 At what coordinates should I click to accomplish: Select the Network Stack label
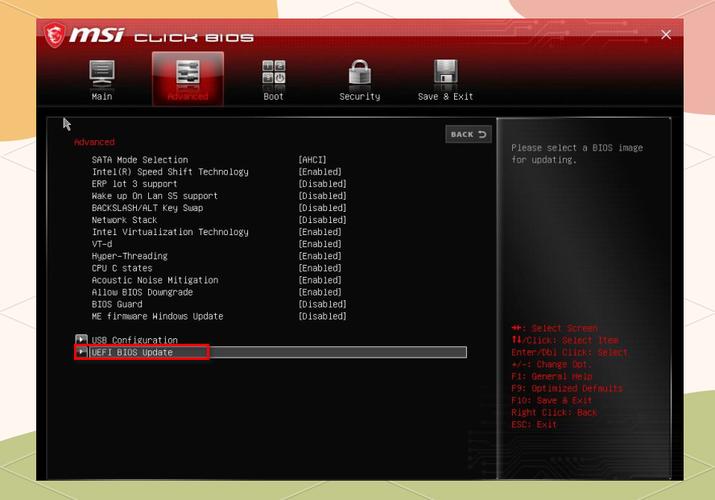point(124,220)
